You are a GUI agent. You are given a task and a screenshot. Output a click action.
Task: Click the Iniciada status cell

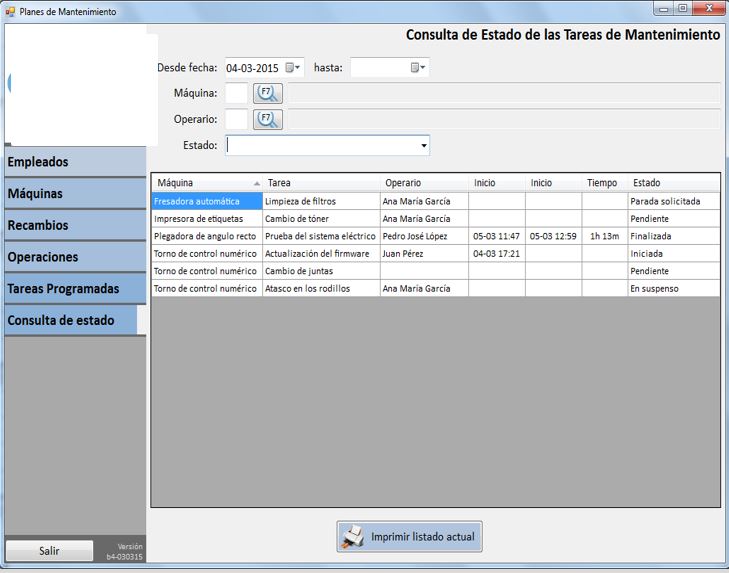674,253
